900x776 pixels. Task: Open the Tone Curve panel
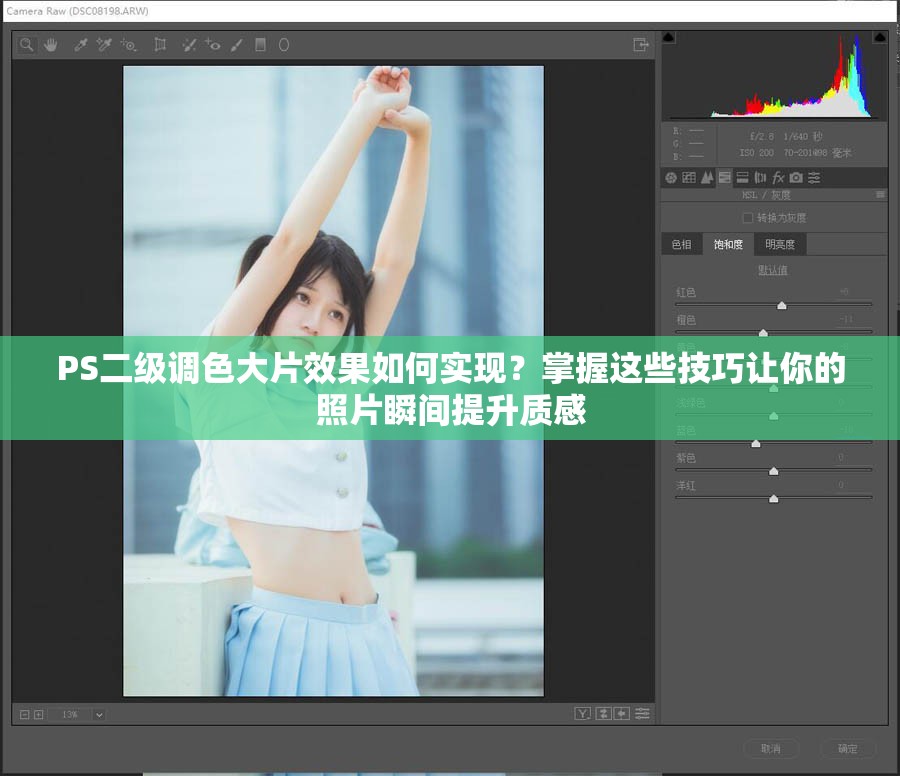click(x=688, y=177)
